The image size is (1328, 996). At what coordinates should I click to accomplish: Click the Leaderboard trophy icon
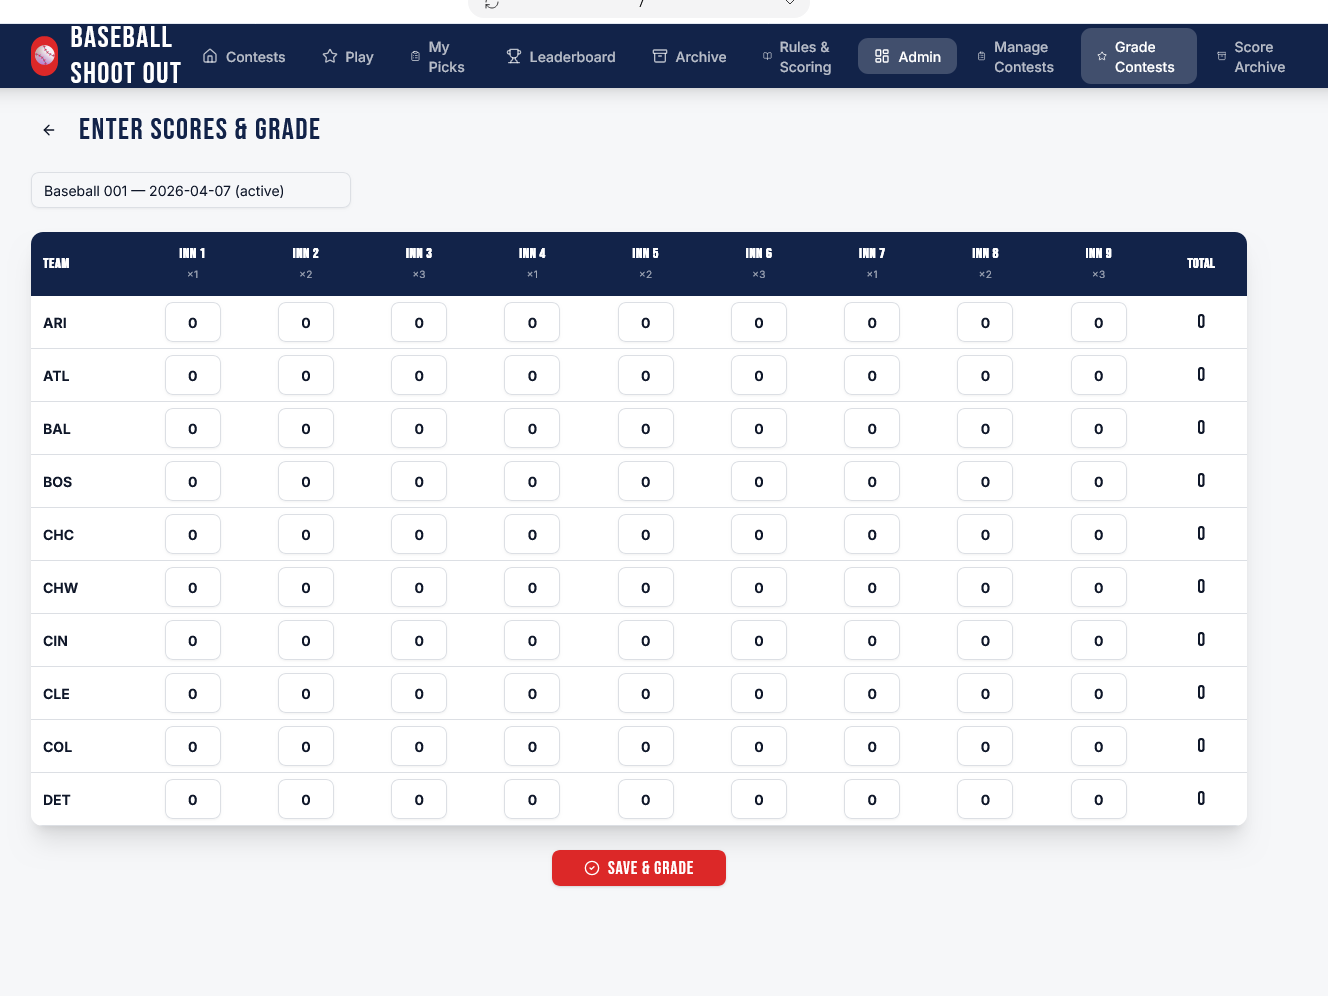point(514,56)
